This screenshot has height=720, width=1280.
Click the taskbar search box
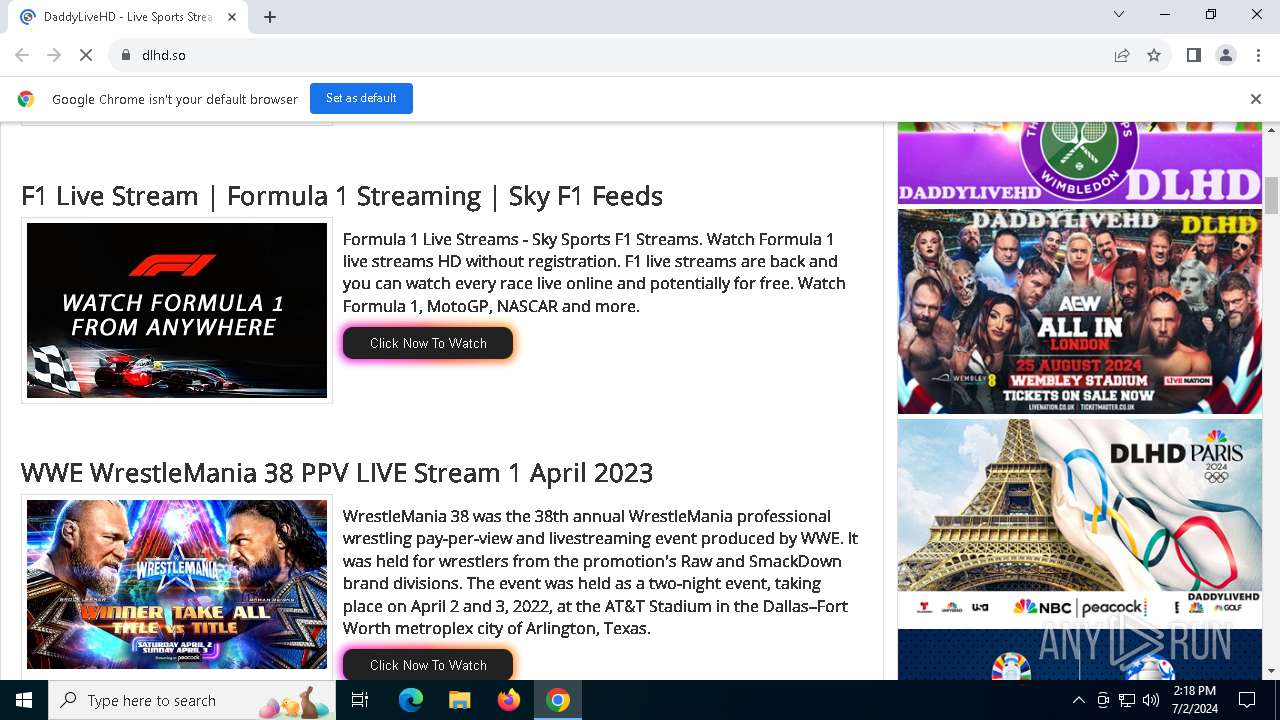(x=192, y=700)
